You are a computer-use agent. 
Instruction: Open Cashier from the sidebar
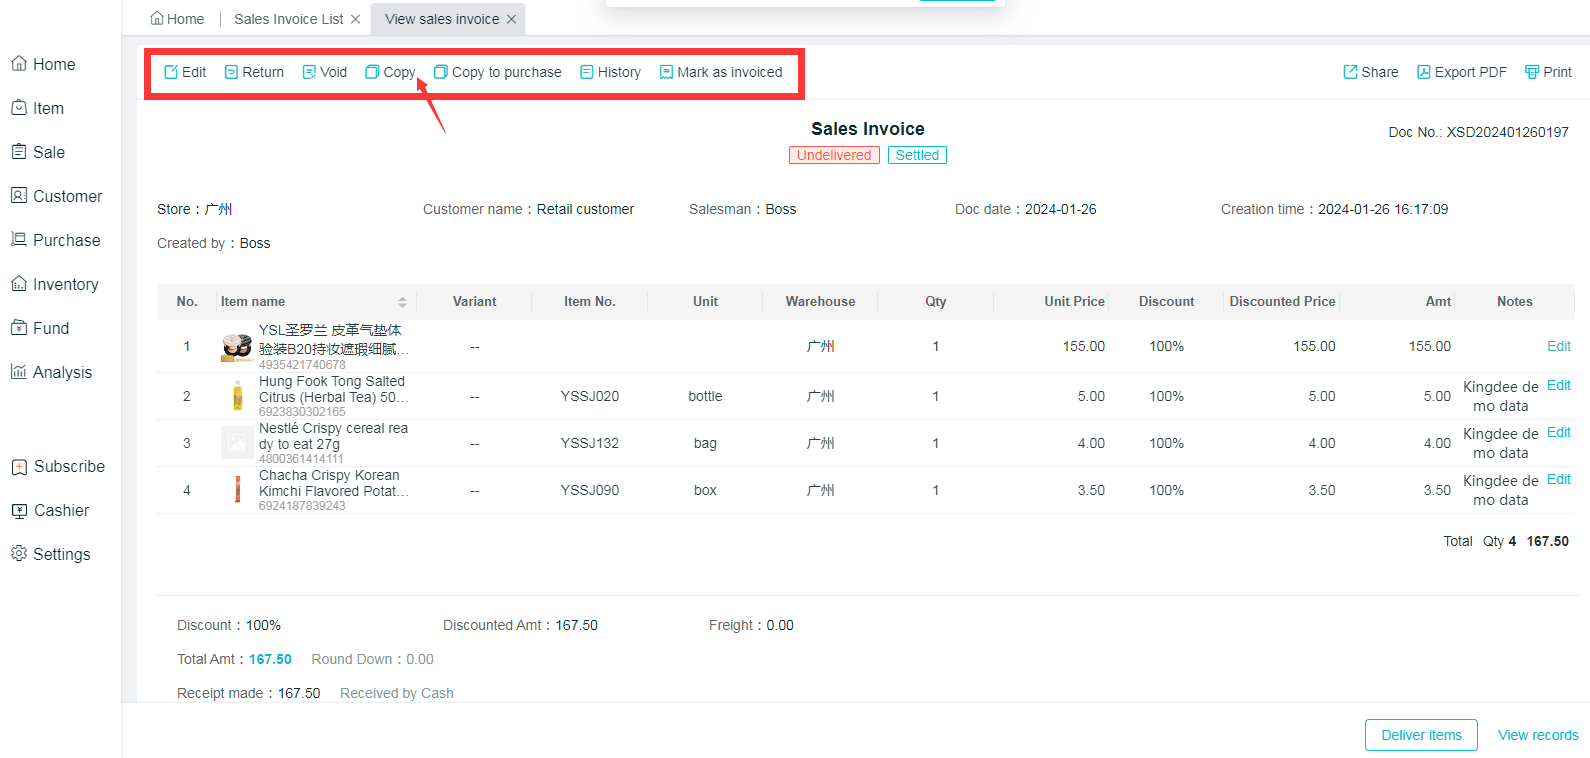pos(61,510)
